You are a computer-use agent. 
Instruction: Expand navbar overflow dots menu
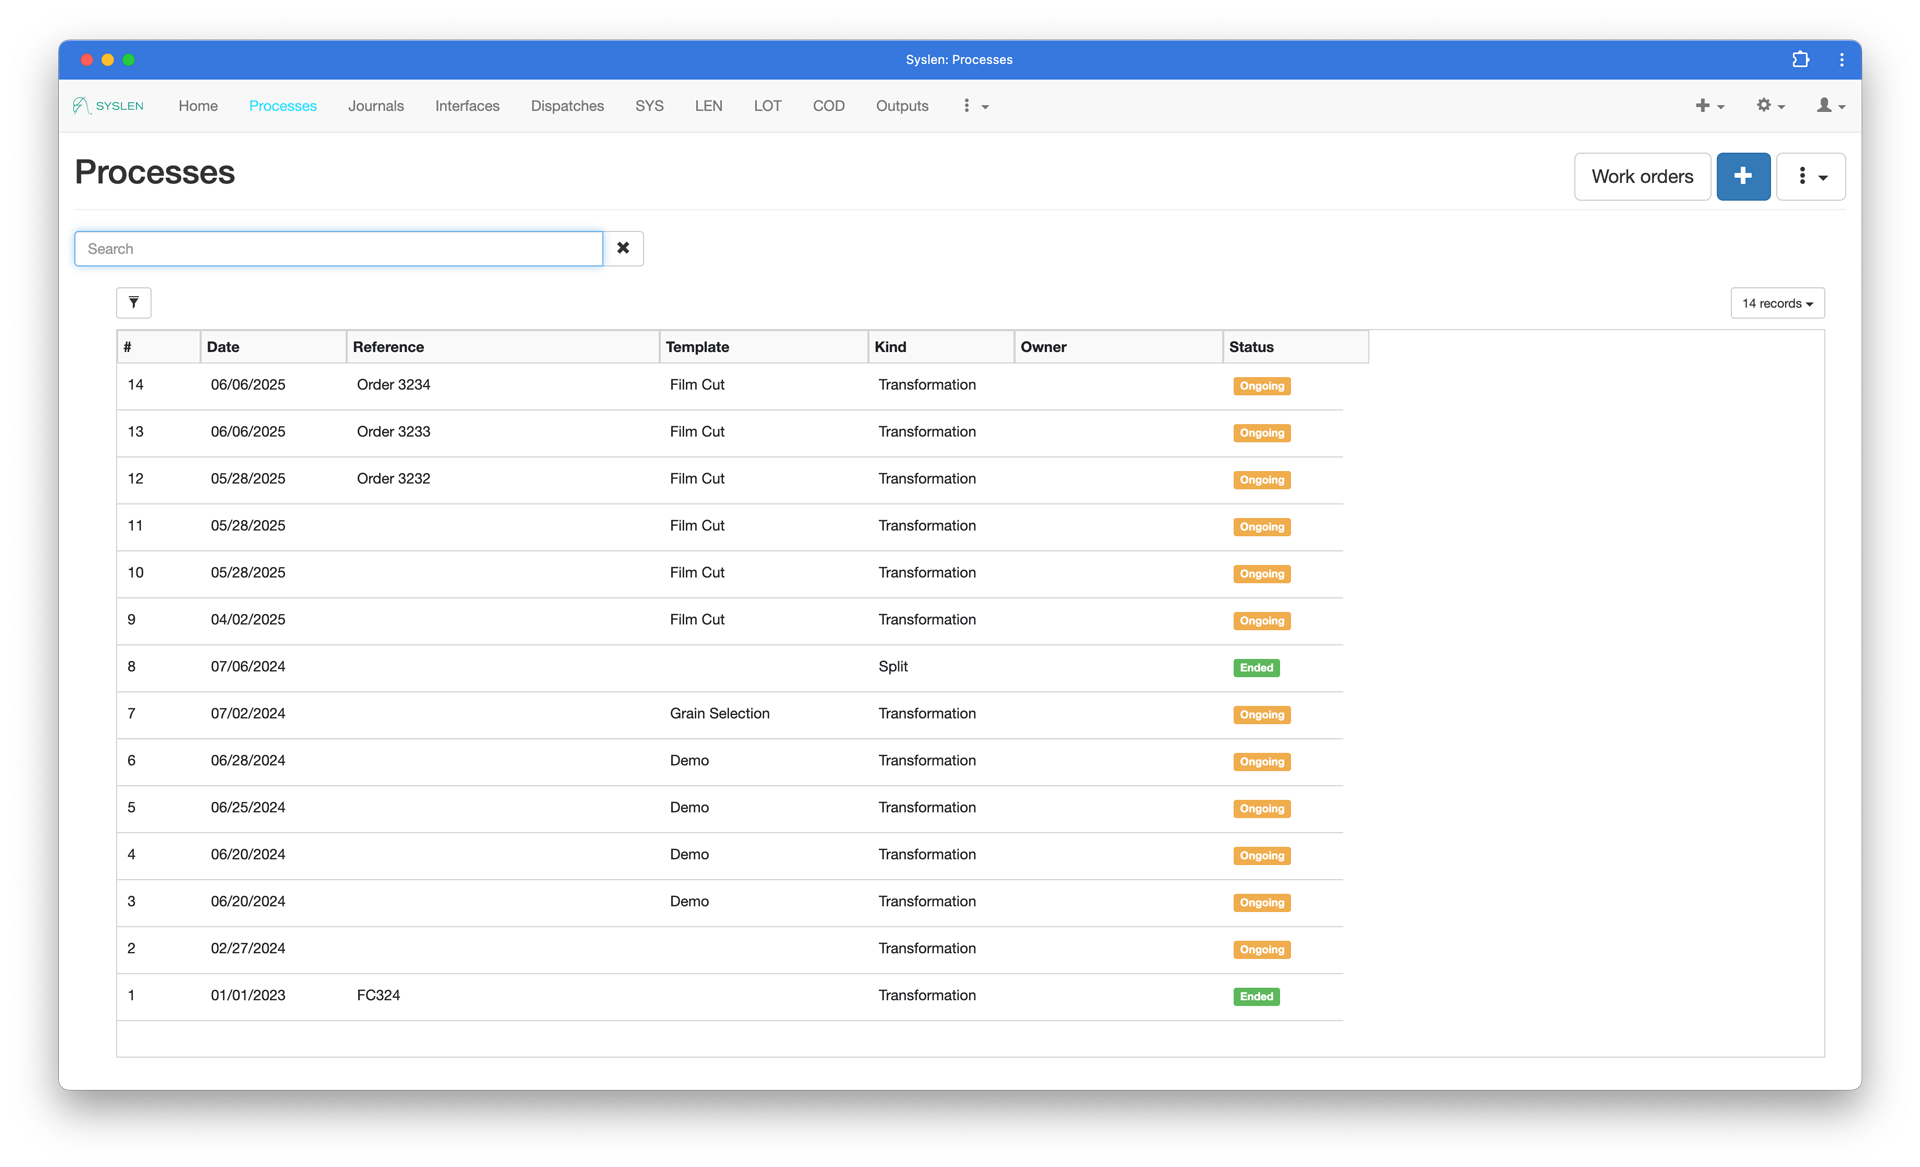pyautogui.click(x=975, y=106)
